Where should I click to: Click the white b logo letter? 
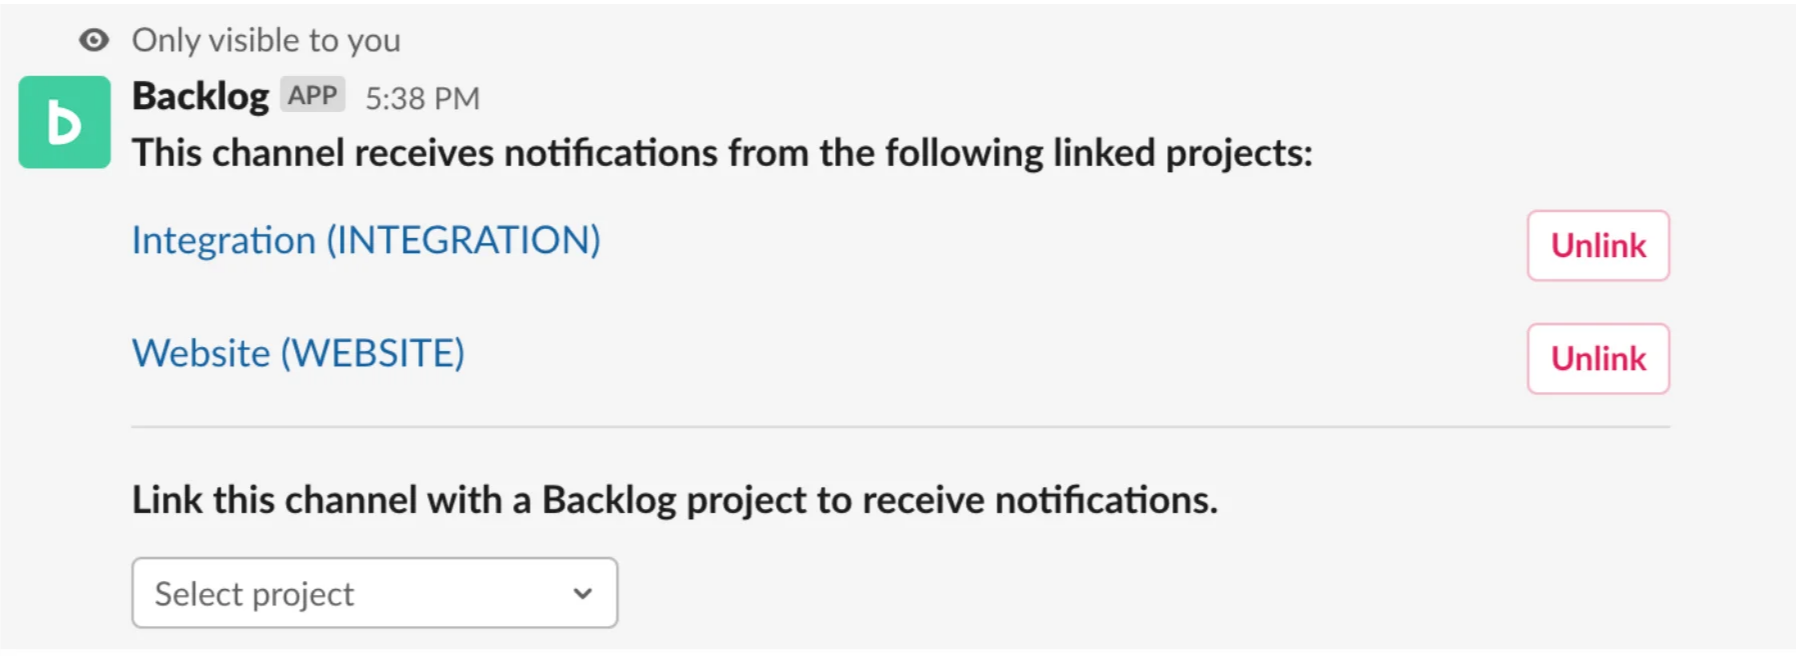click(x=64, y=123)
